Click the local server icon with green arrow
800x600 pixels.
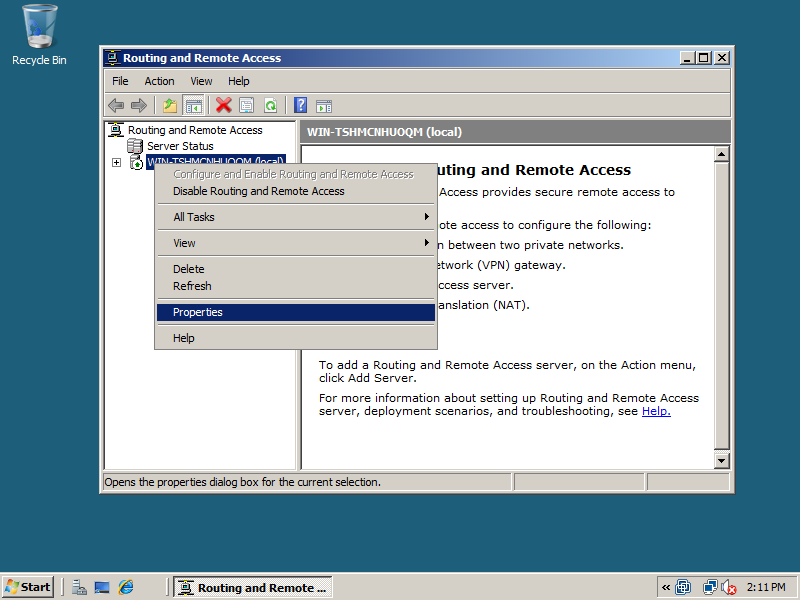click(136, 162)
